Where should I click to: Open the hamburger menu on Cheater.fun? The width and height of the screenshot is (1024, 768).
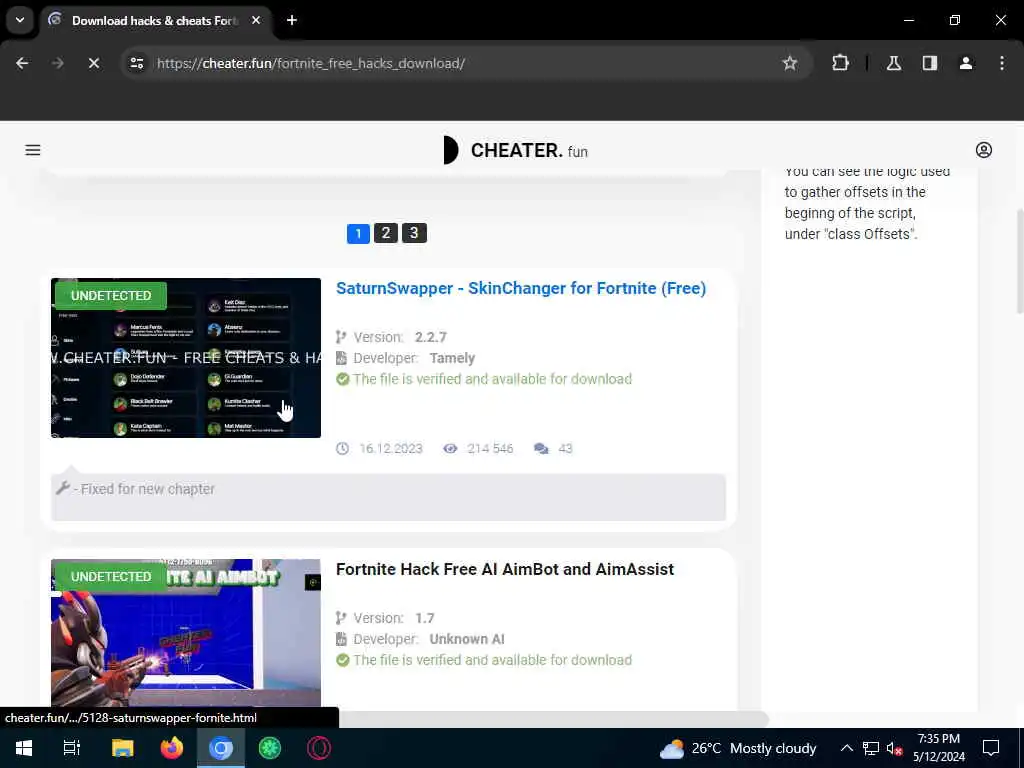(x=33, y=150)
